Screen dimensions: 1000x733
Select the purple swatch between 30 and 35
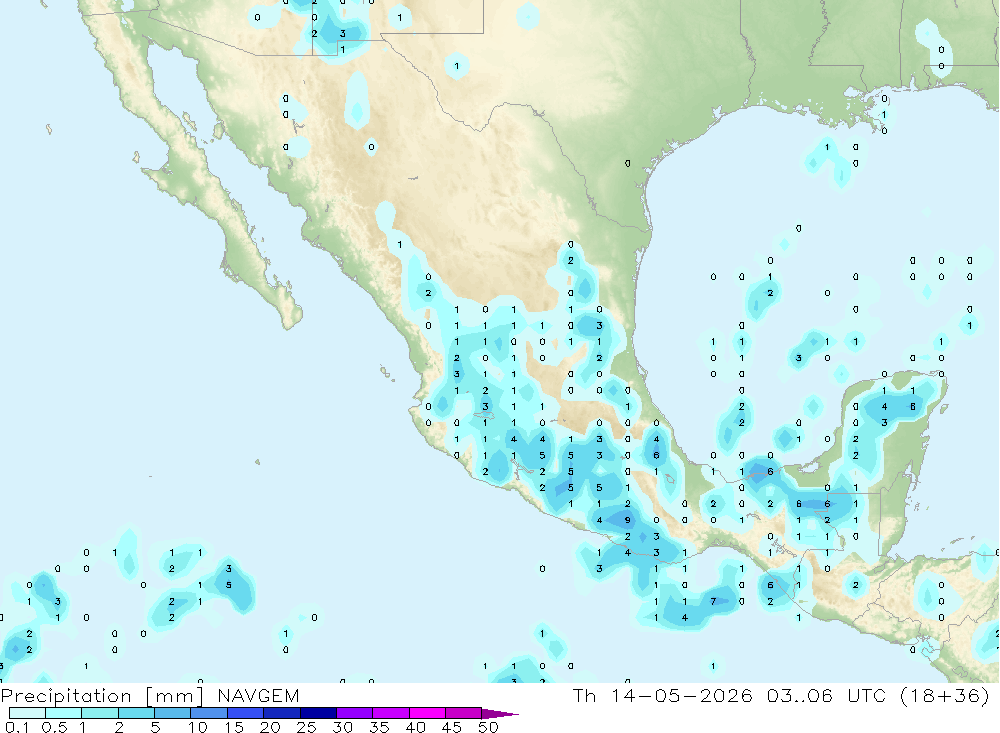click(x=355, y=713)
